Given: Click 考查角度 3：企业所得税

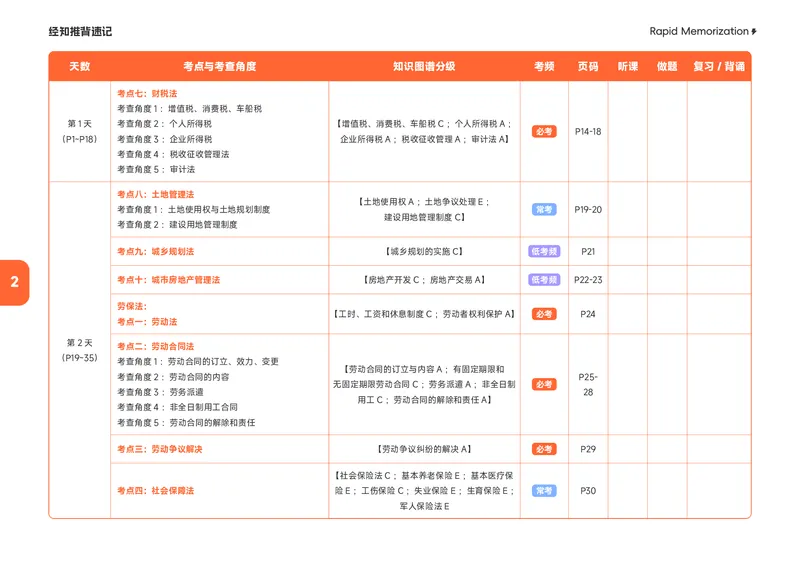Looking at the screenshot, I should click(x=164, y=139).
